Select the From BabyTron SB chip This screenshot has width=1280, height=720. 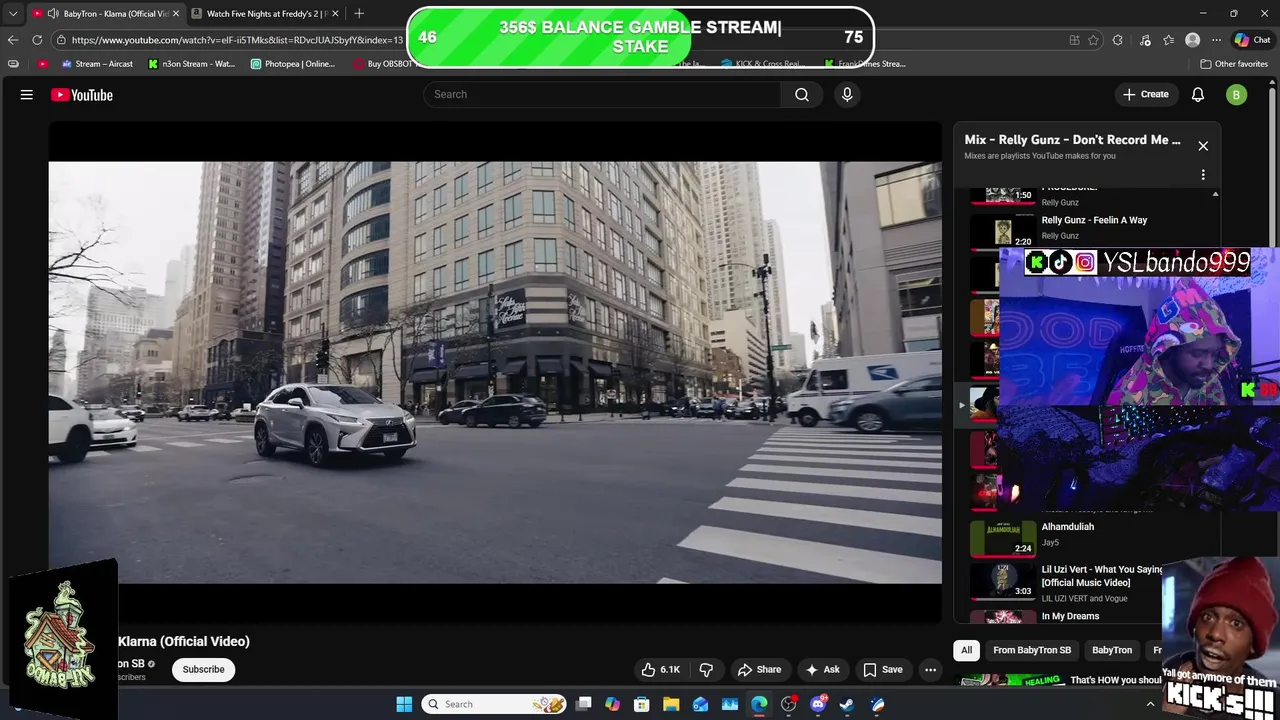click(x=1032, y=650)
